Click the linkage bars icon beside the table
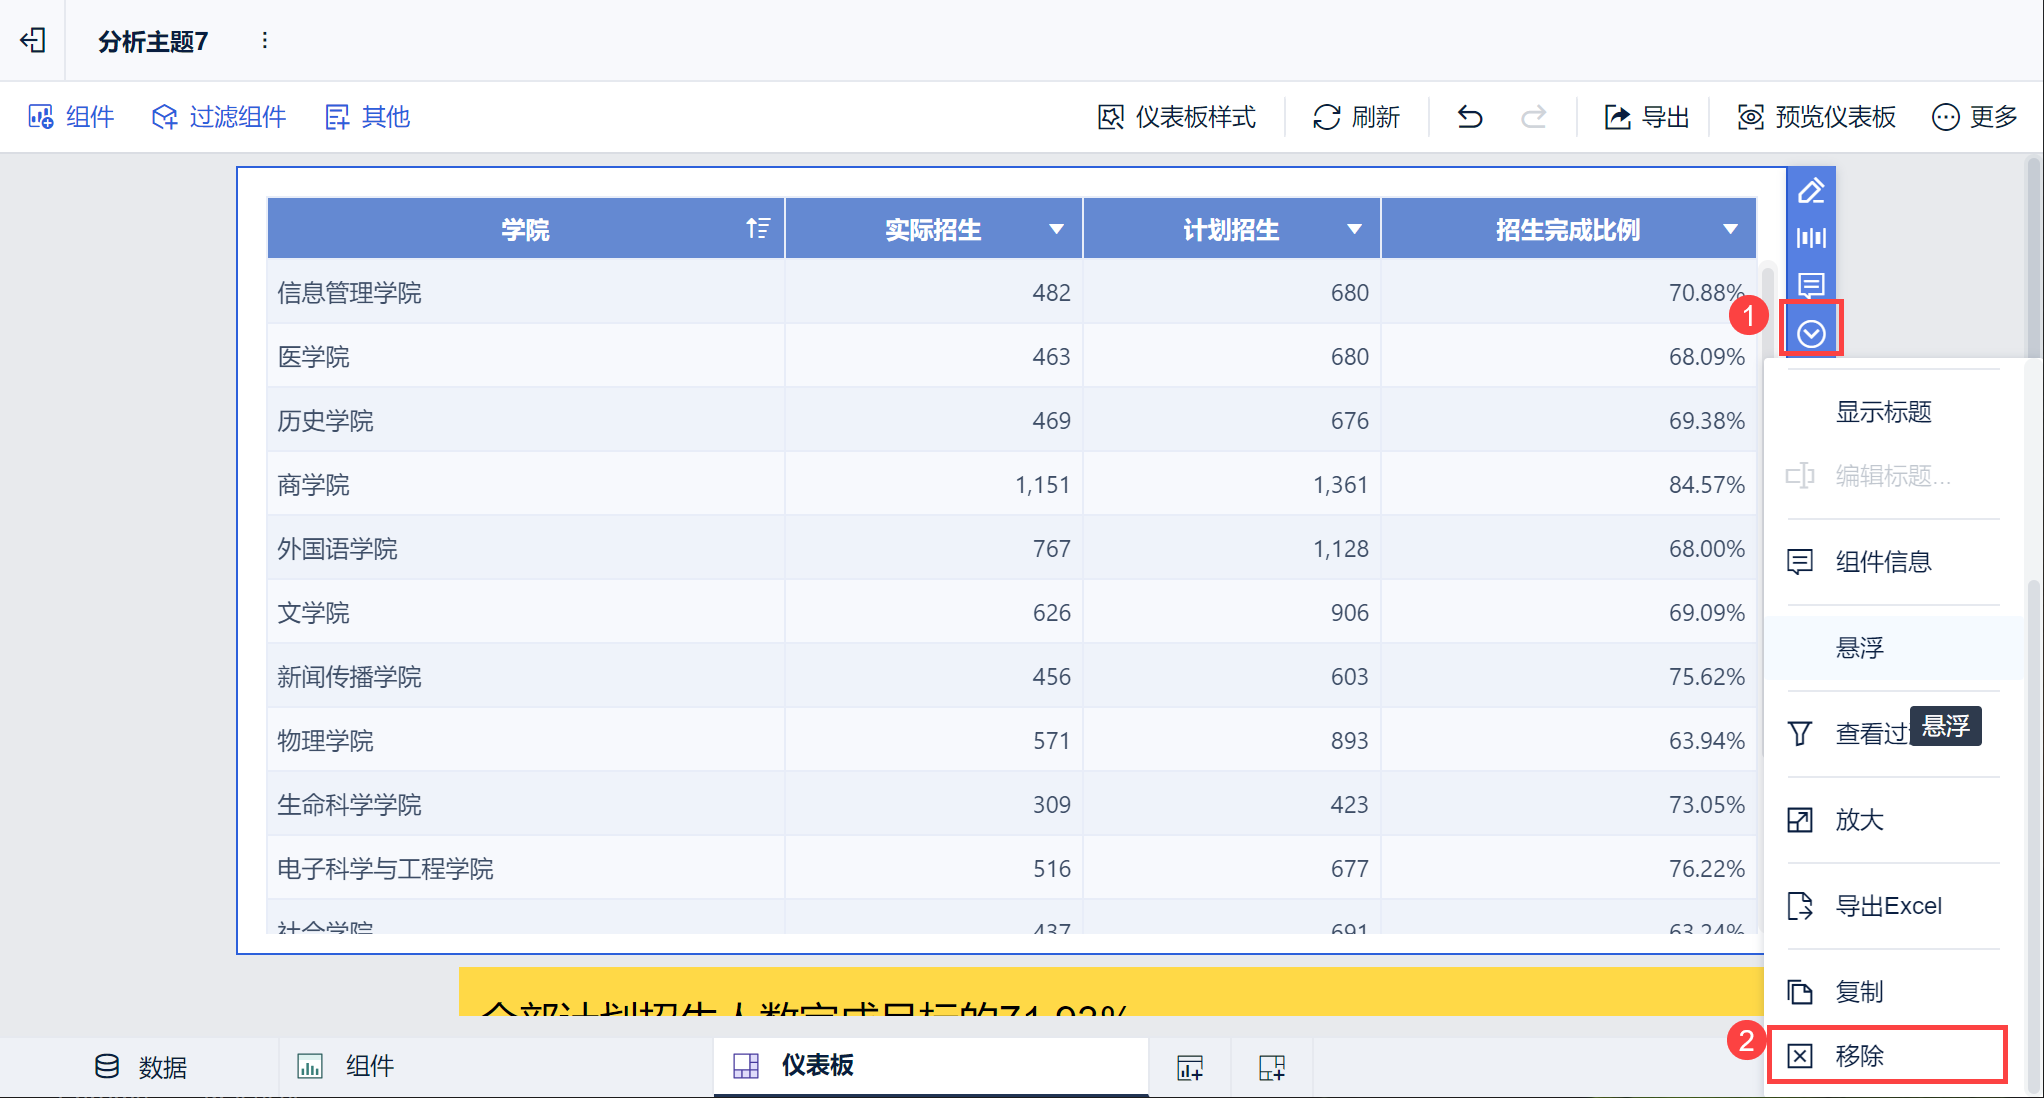This screenshot has width=2044, height=1098. tap(1811, 238)
